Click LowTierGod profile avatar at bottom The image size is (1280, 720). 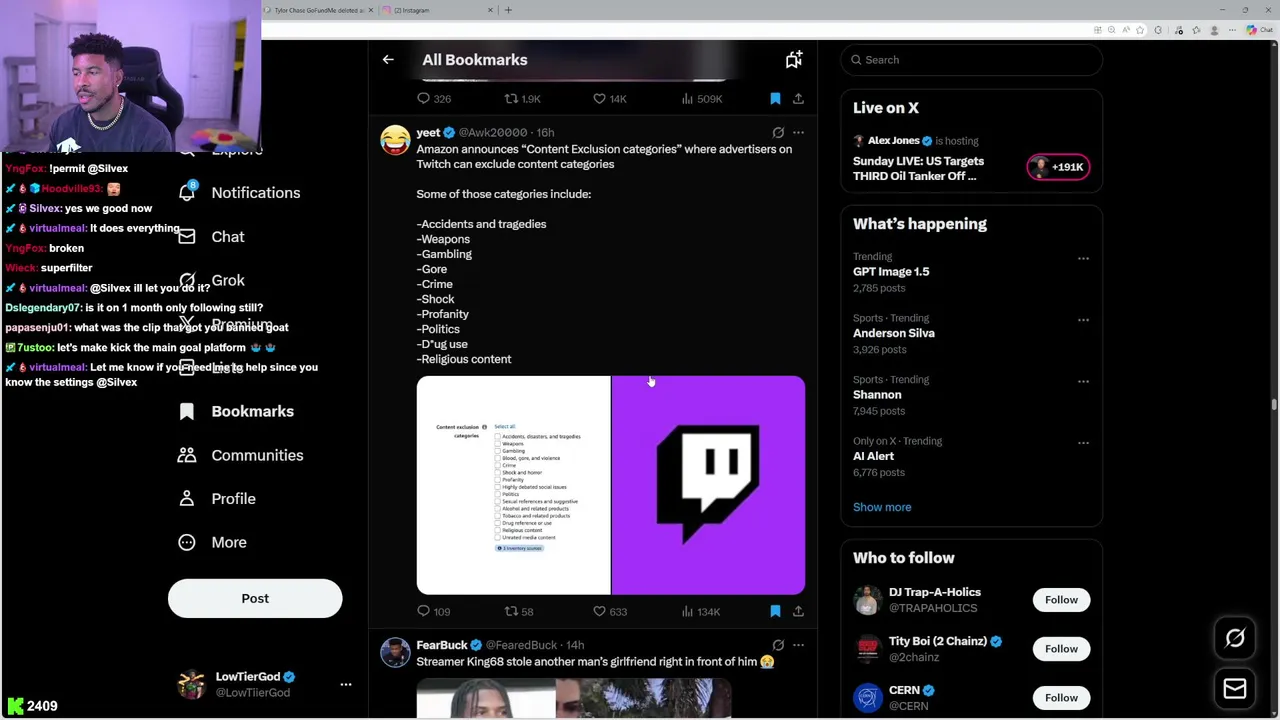point(191,684)
